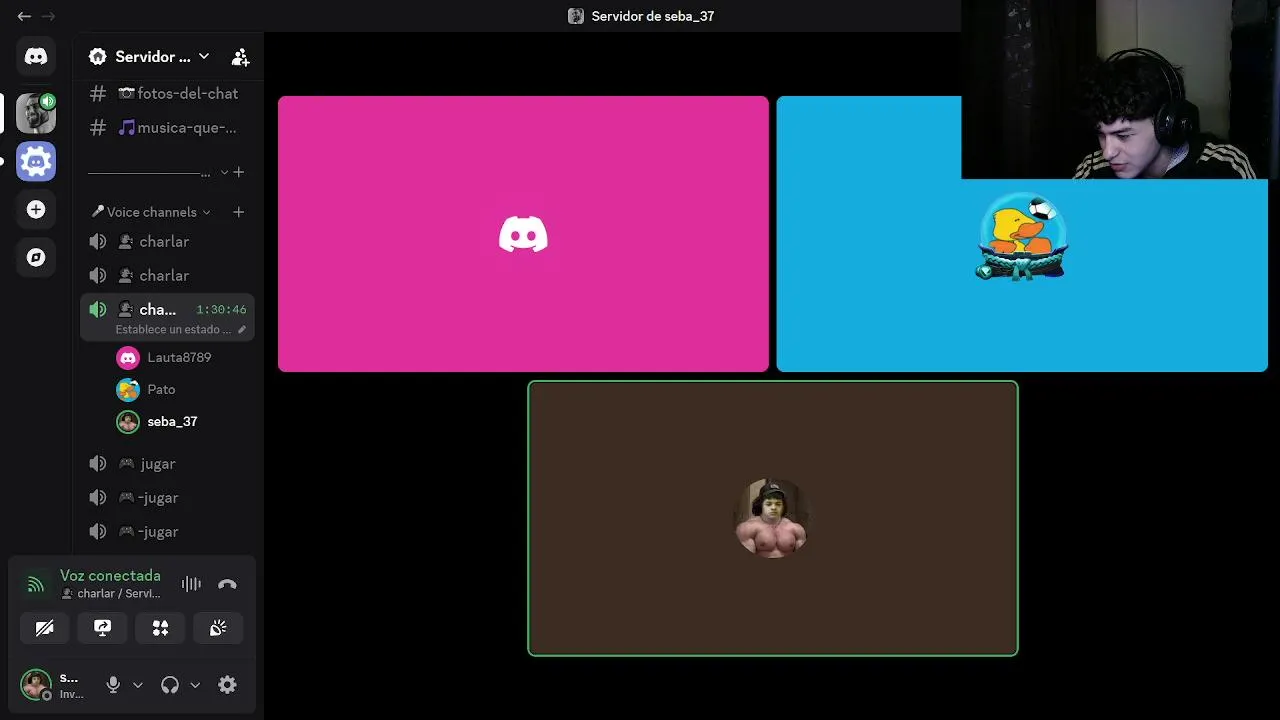
Task: Focus the blue Pato video tile
Action: pyautogui.click(x=1022, y=234)
